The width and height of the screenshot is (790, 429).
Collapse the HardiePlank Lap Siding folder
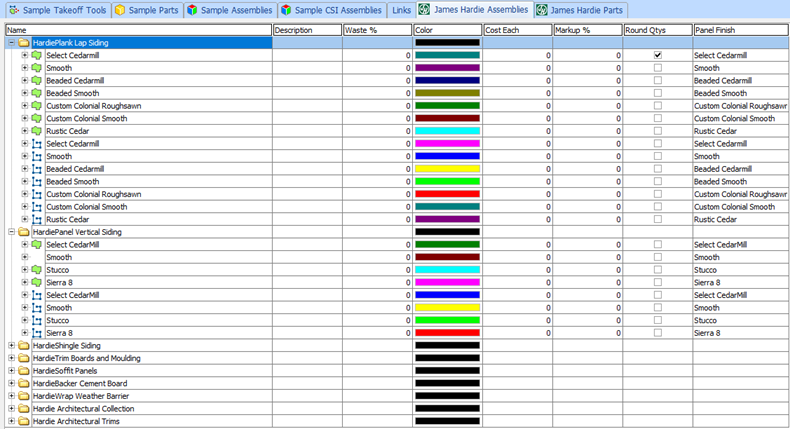(11, 43)
